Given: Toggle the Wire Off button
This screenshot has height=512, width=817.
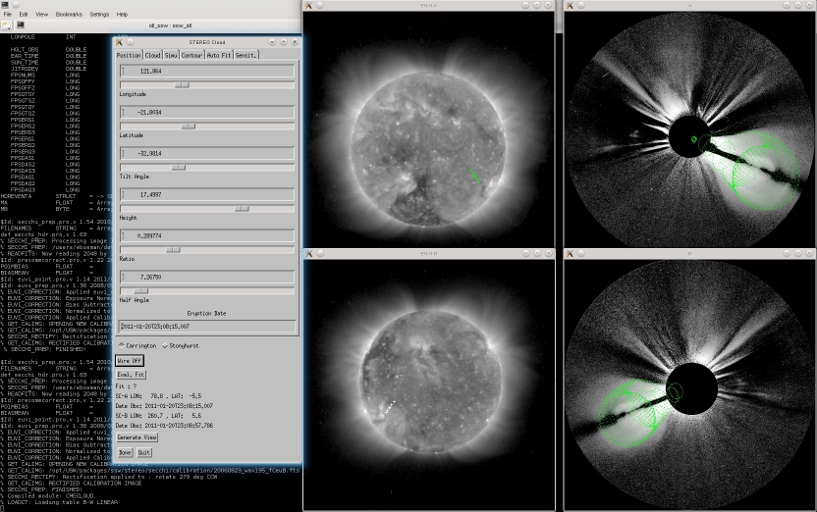Looking at the screenshot, I should (x=130, y=360).
